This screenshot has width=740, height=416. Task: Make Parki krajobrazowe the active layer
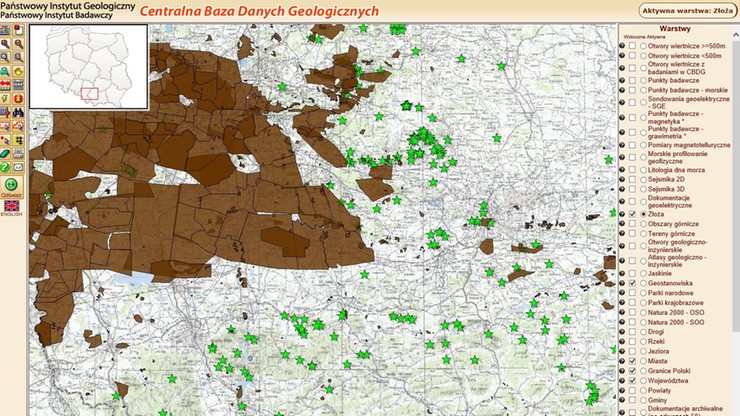coord(643,303)
